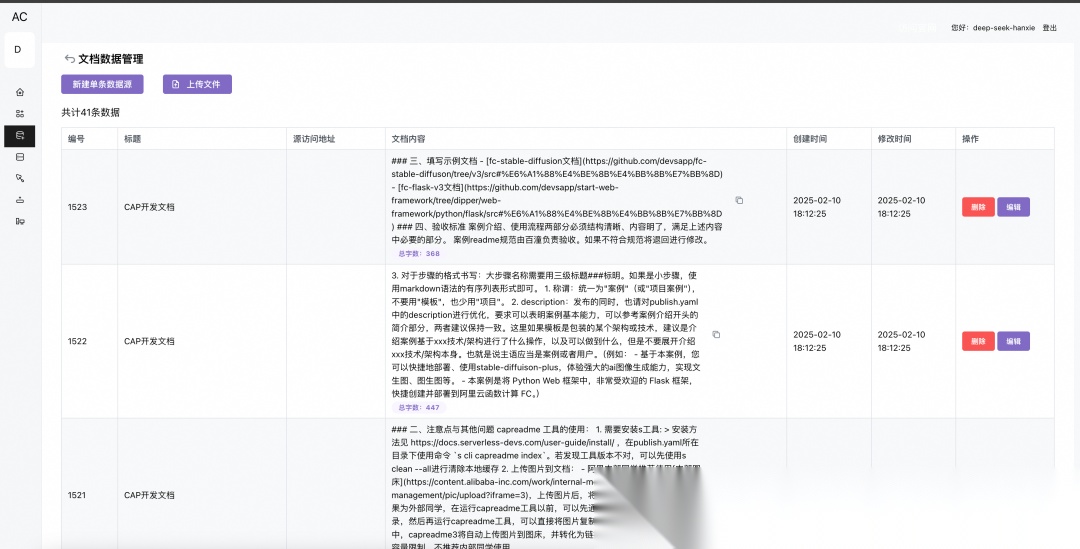Click modification time of row 1522
The height and width of the screenshot is (549, 1080).
902,342
